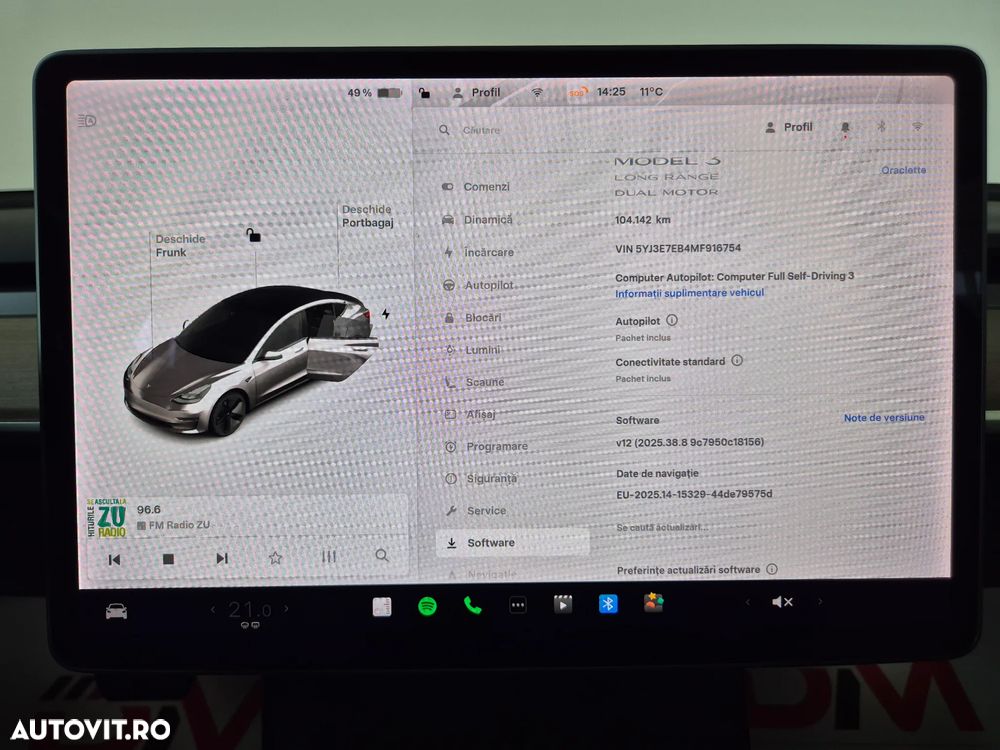Unmute the volume speaker icon
Screen dimensions: 1000x750
(x=782, y=601)
